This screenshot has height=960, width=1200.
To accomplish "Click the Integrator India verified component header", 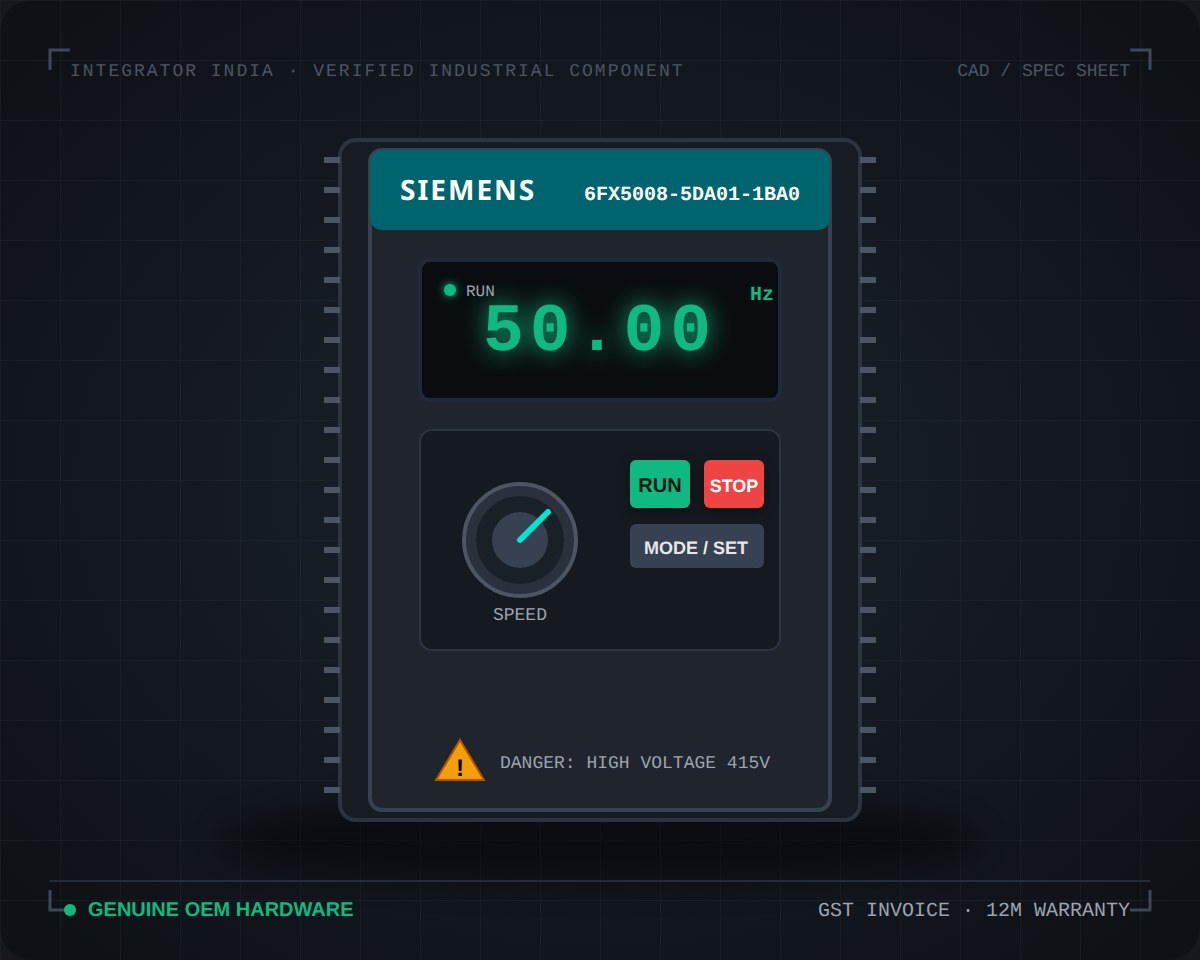I will 377,71.
